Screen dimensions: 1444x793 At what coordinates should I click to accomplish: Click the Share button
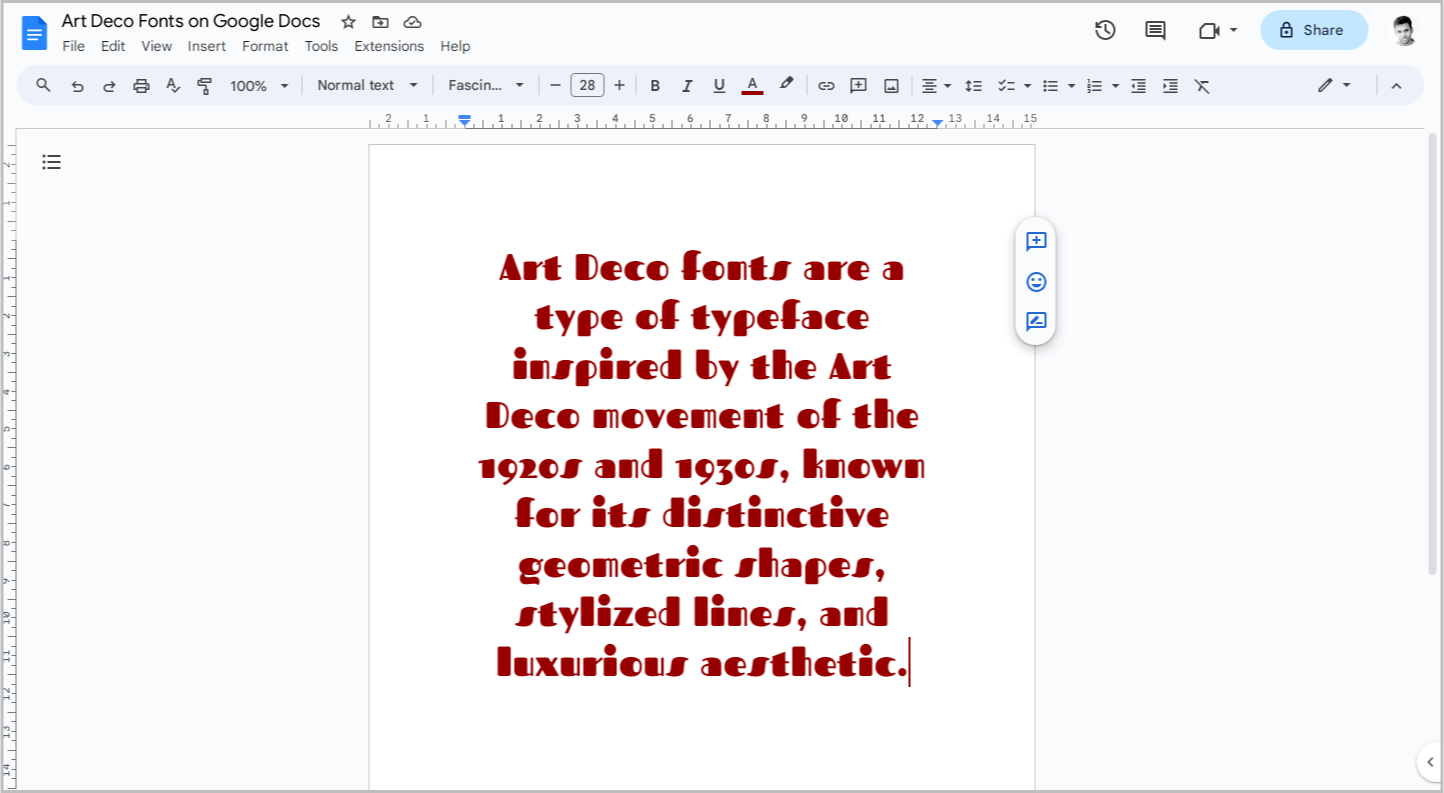pyautogui.click(x=1313, y=30)
